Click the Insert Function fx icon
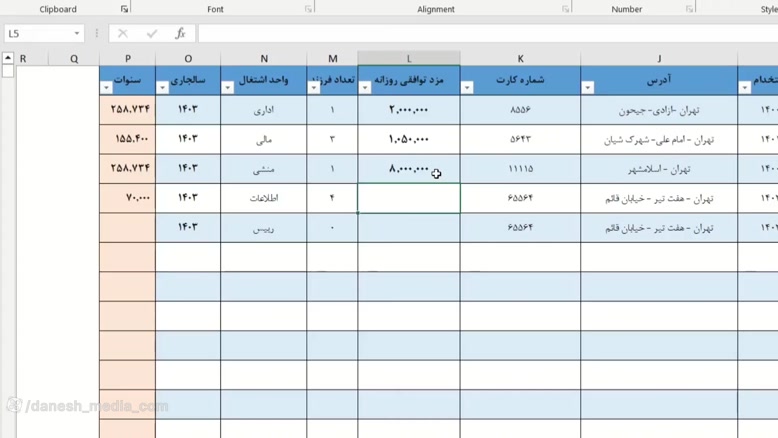778x438 pixels. (180, 33)
